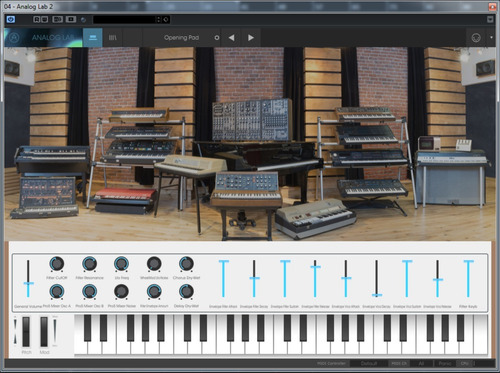Click the host A/B compare settings button
Viewport: 500px width, 373px height.
[x=57, y=20]
